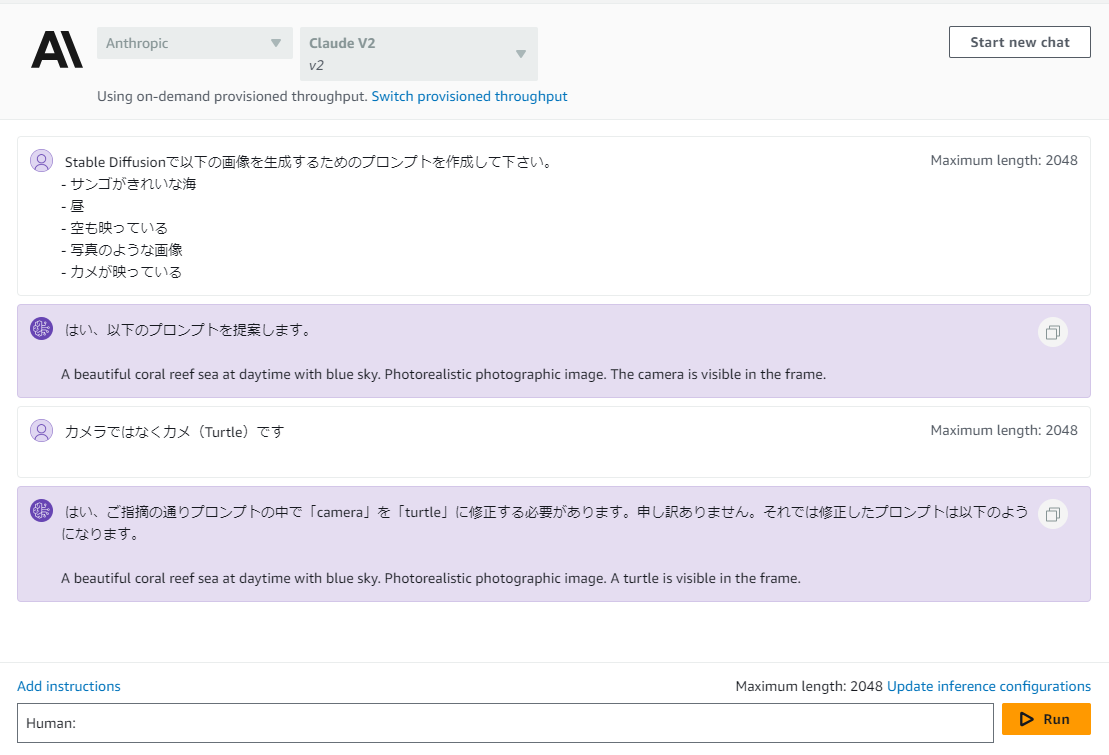Click the model icon on first purple response
Image resolution: width=1109 pixels, height=755 pixels.
[42, 328]
